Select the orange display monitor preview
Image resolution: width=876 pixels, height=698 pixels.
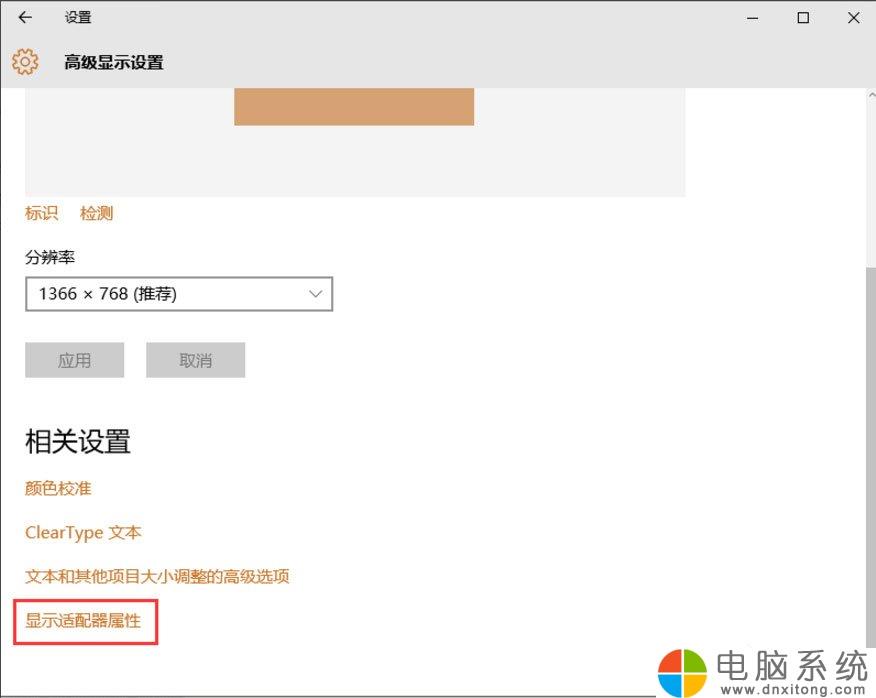coord(354,107)
